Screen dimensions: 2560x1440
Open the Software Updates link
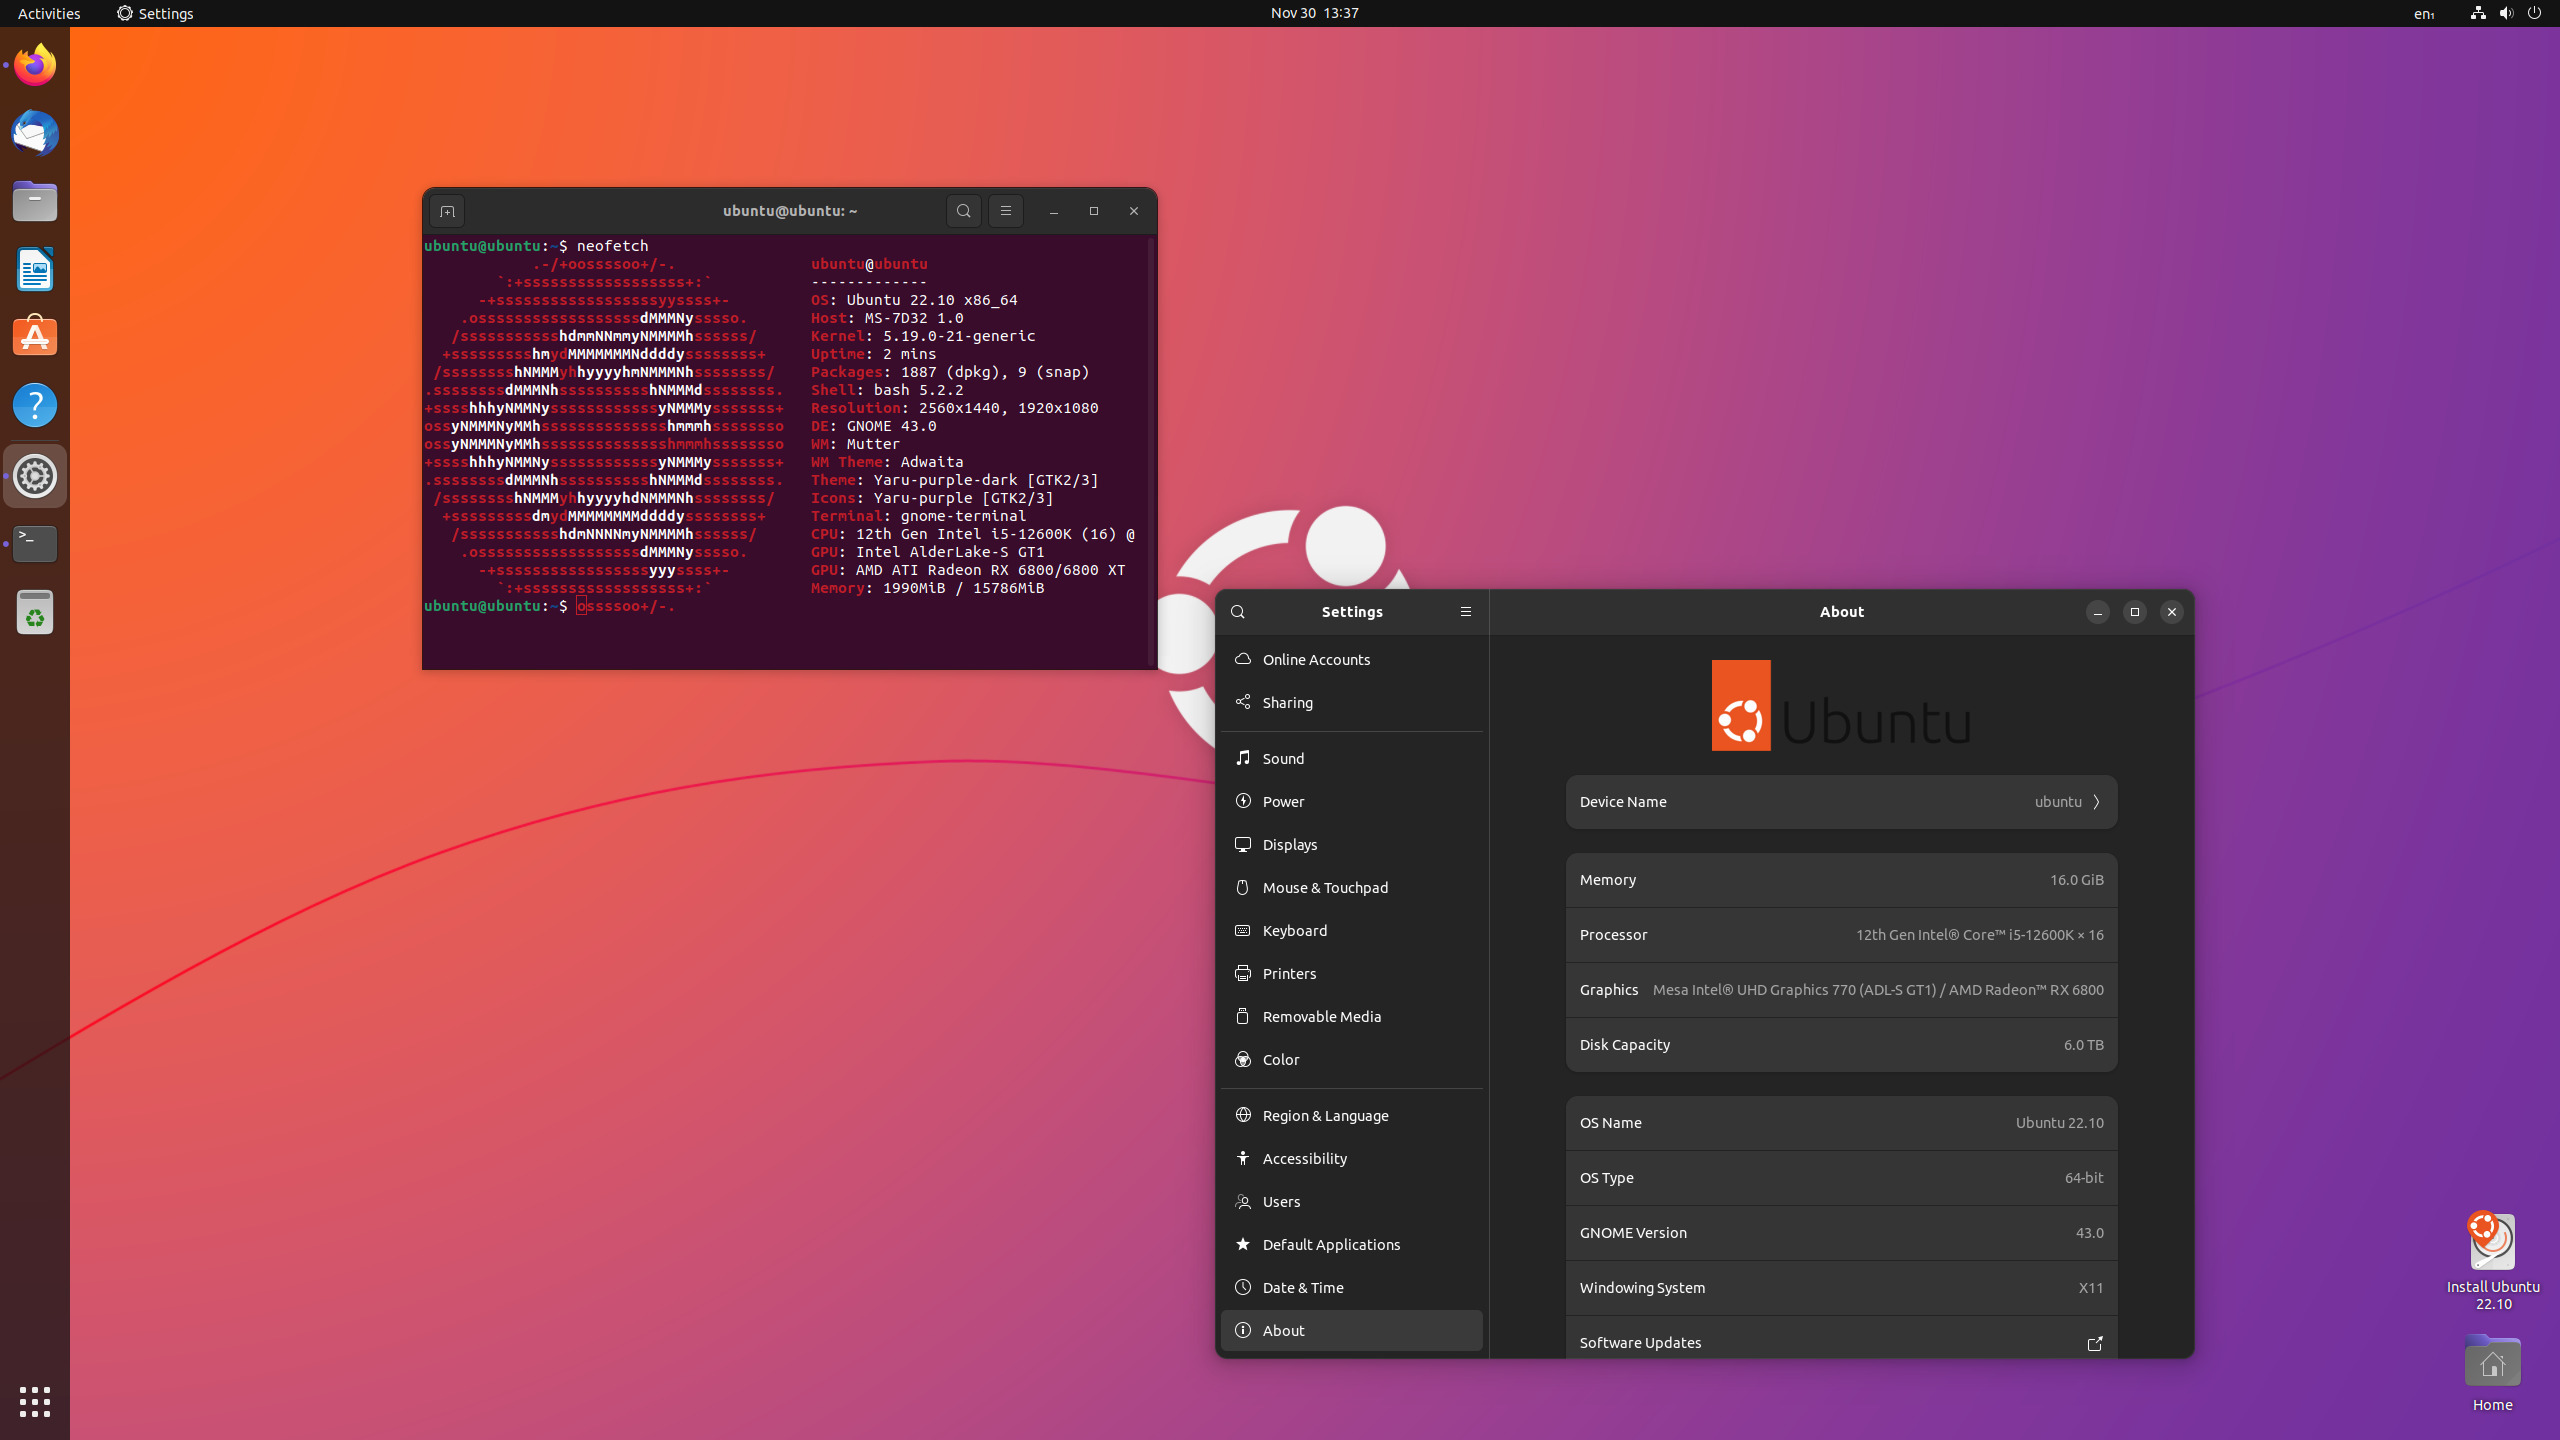pos(2094,1343)
